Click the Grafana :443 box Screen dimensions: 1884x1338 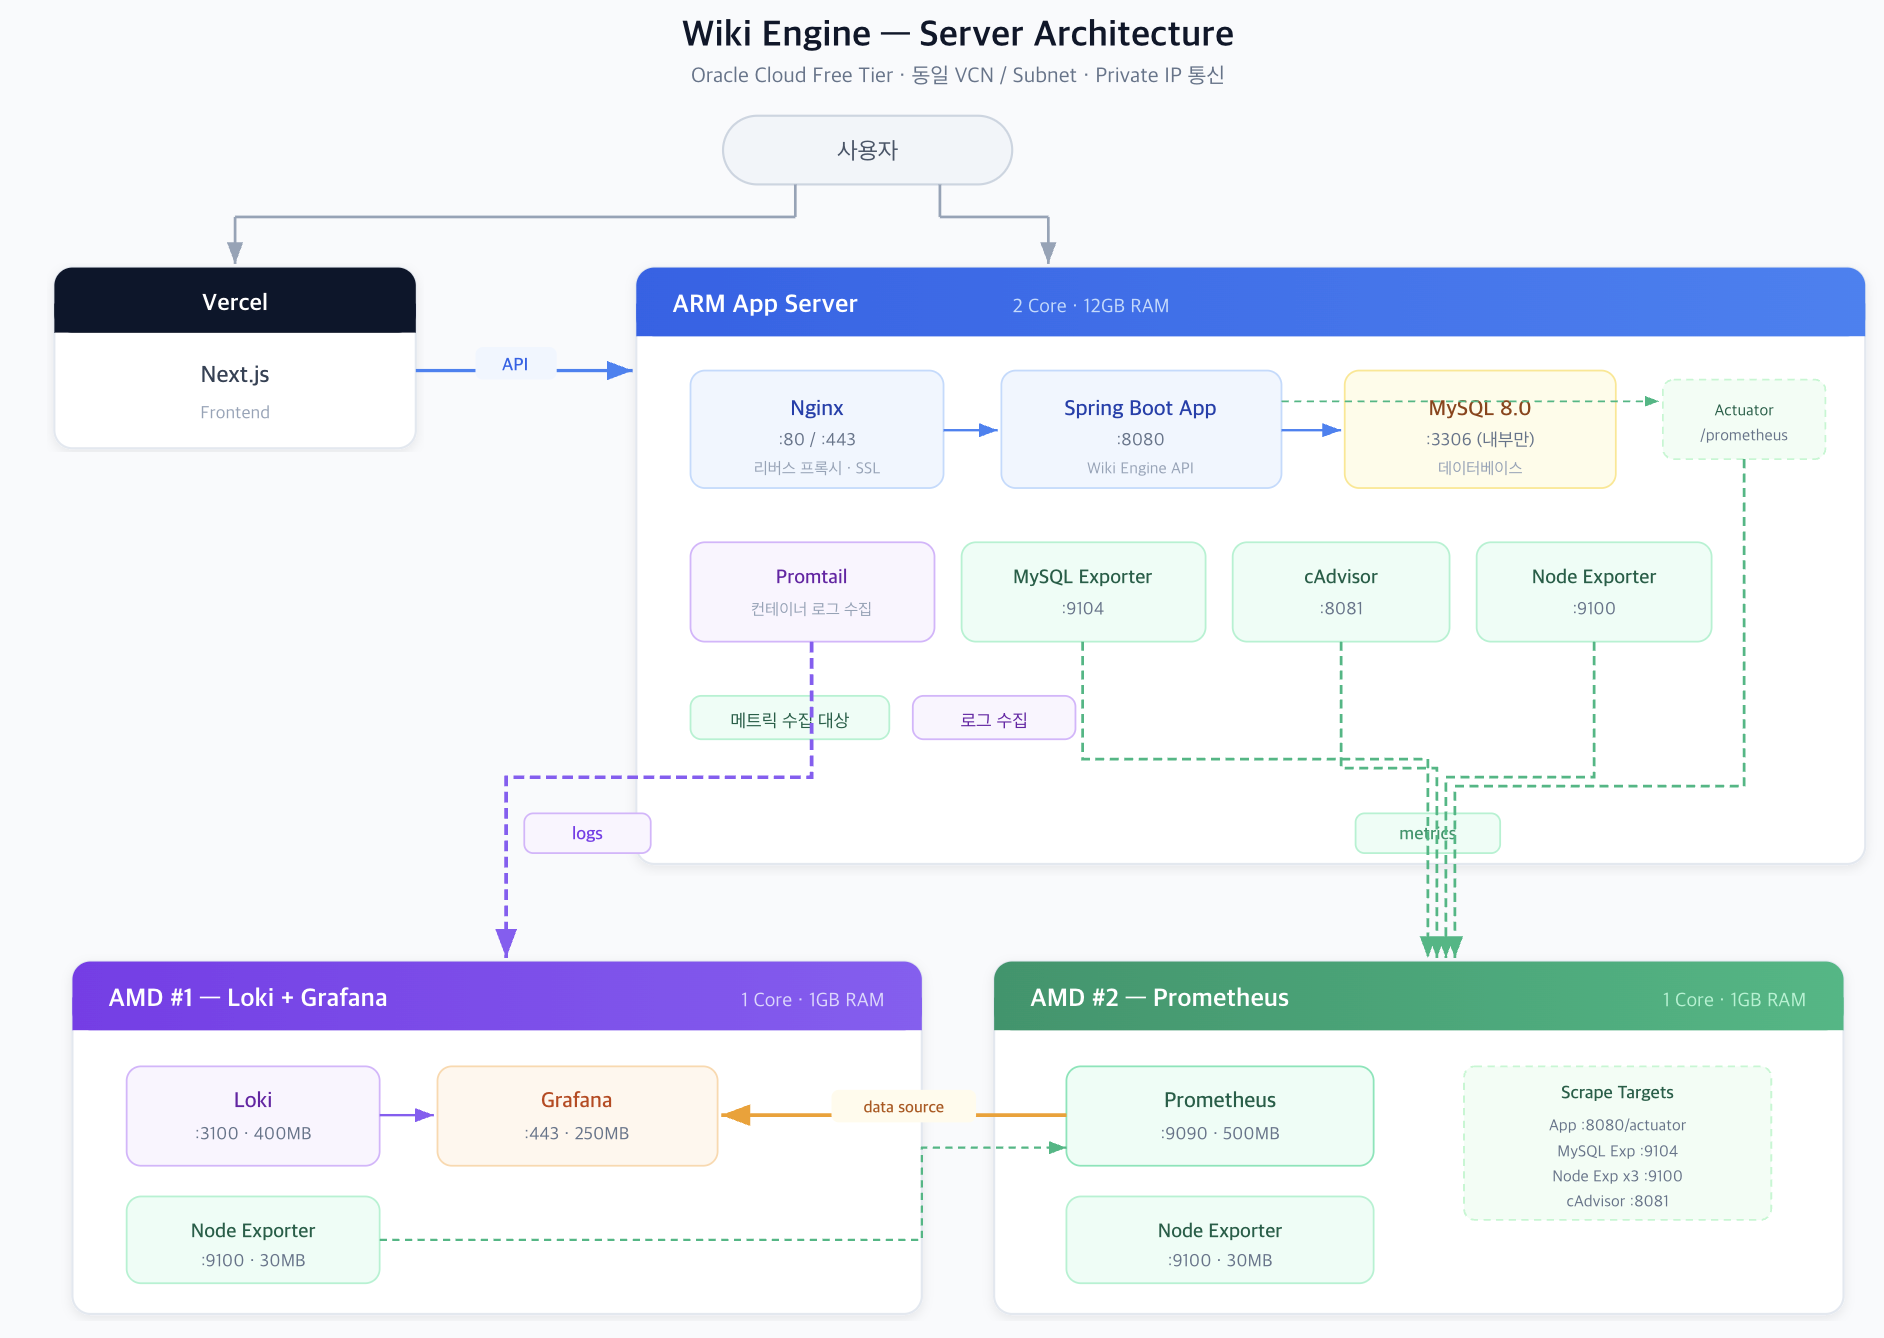577,1115
